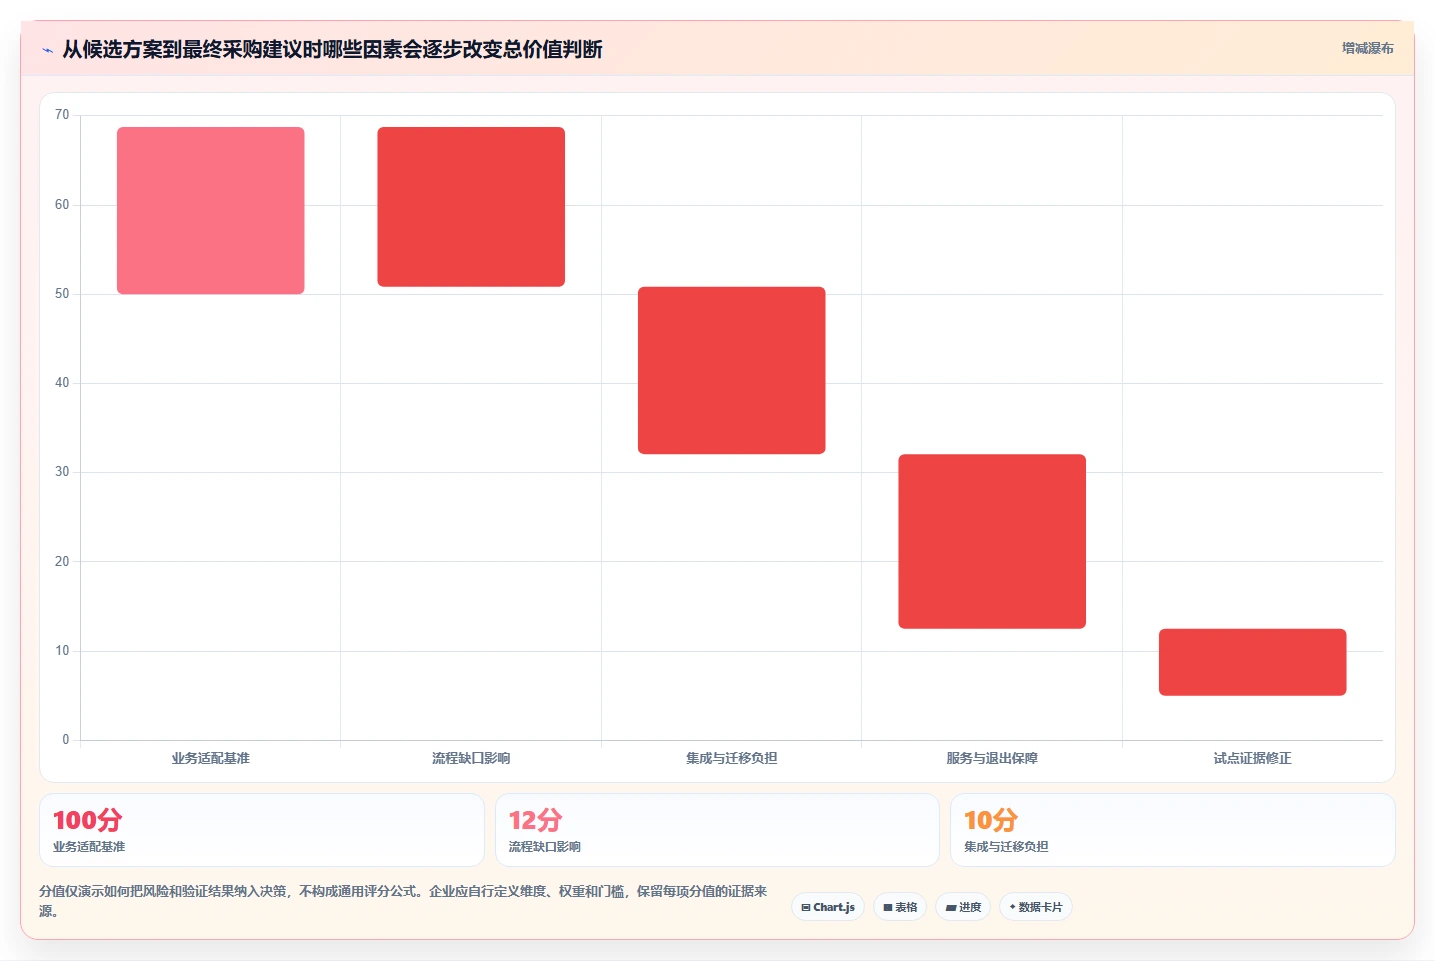Viewport: 1435px width, 961px height.
Task: Click the x-axis label 试点证据修正
Action: point(1253,758)
